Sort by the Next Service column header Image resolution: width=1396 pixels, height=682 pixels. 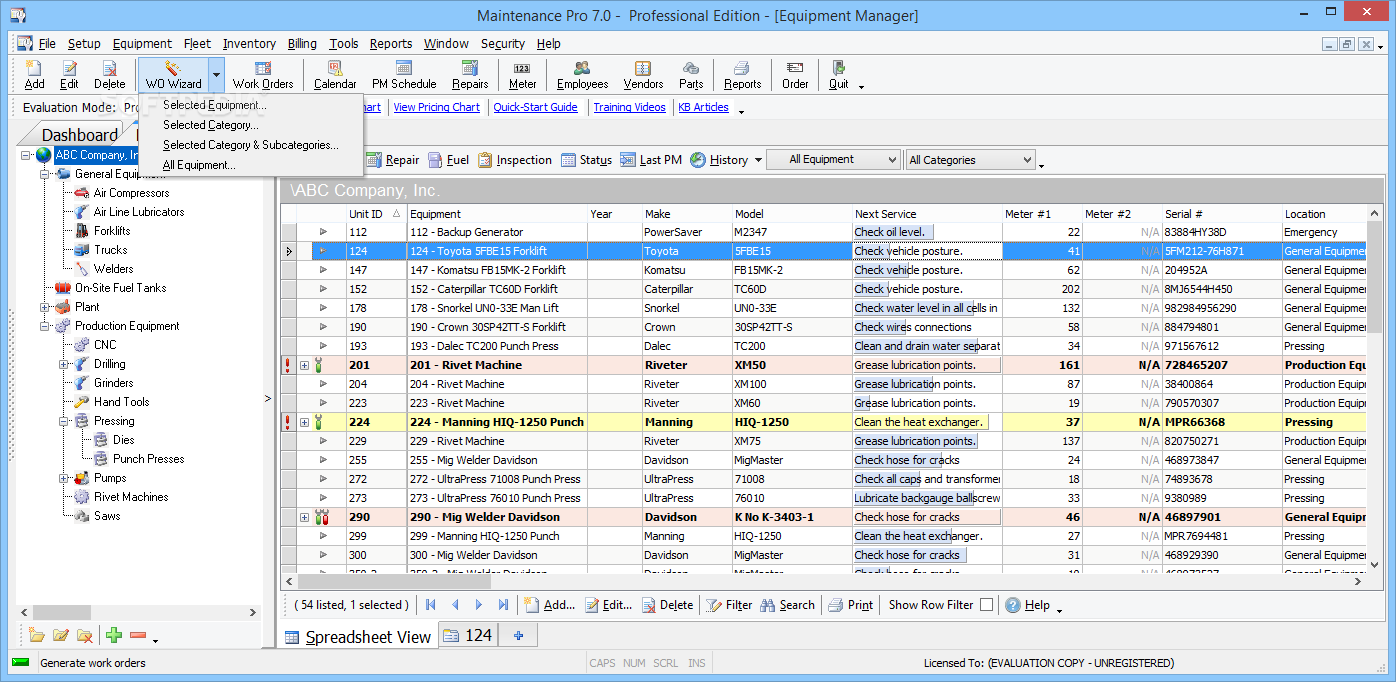pyautogui.click(x=927, y=214)
